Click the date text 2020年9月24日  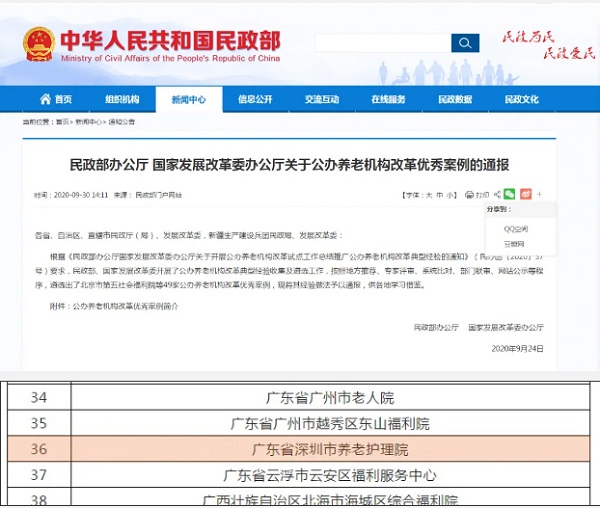coord(517,348)
